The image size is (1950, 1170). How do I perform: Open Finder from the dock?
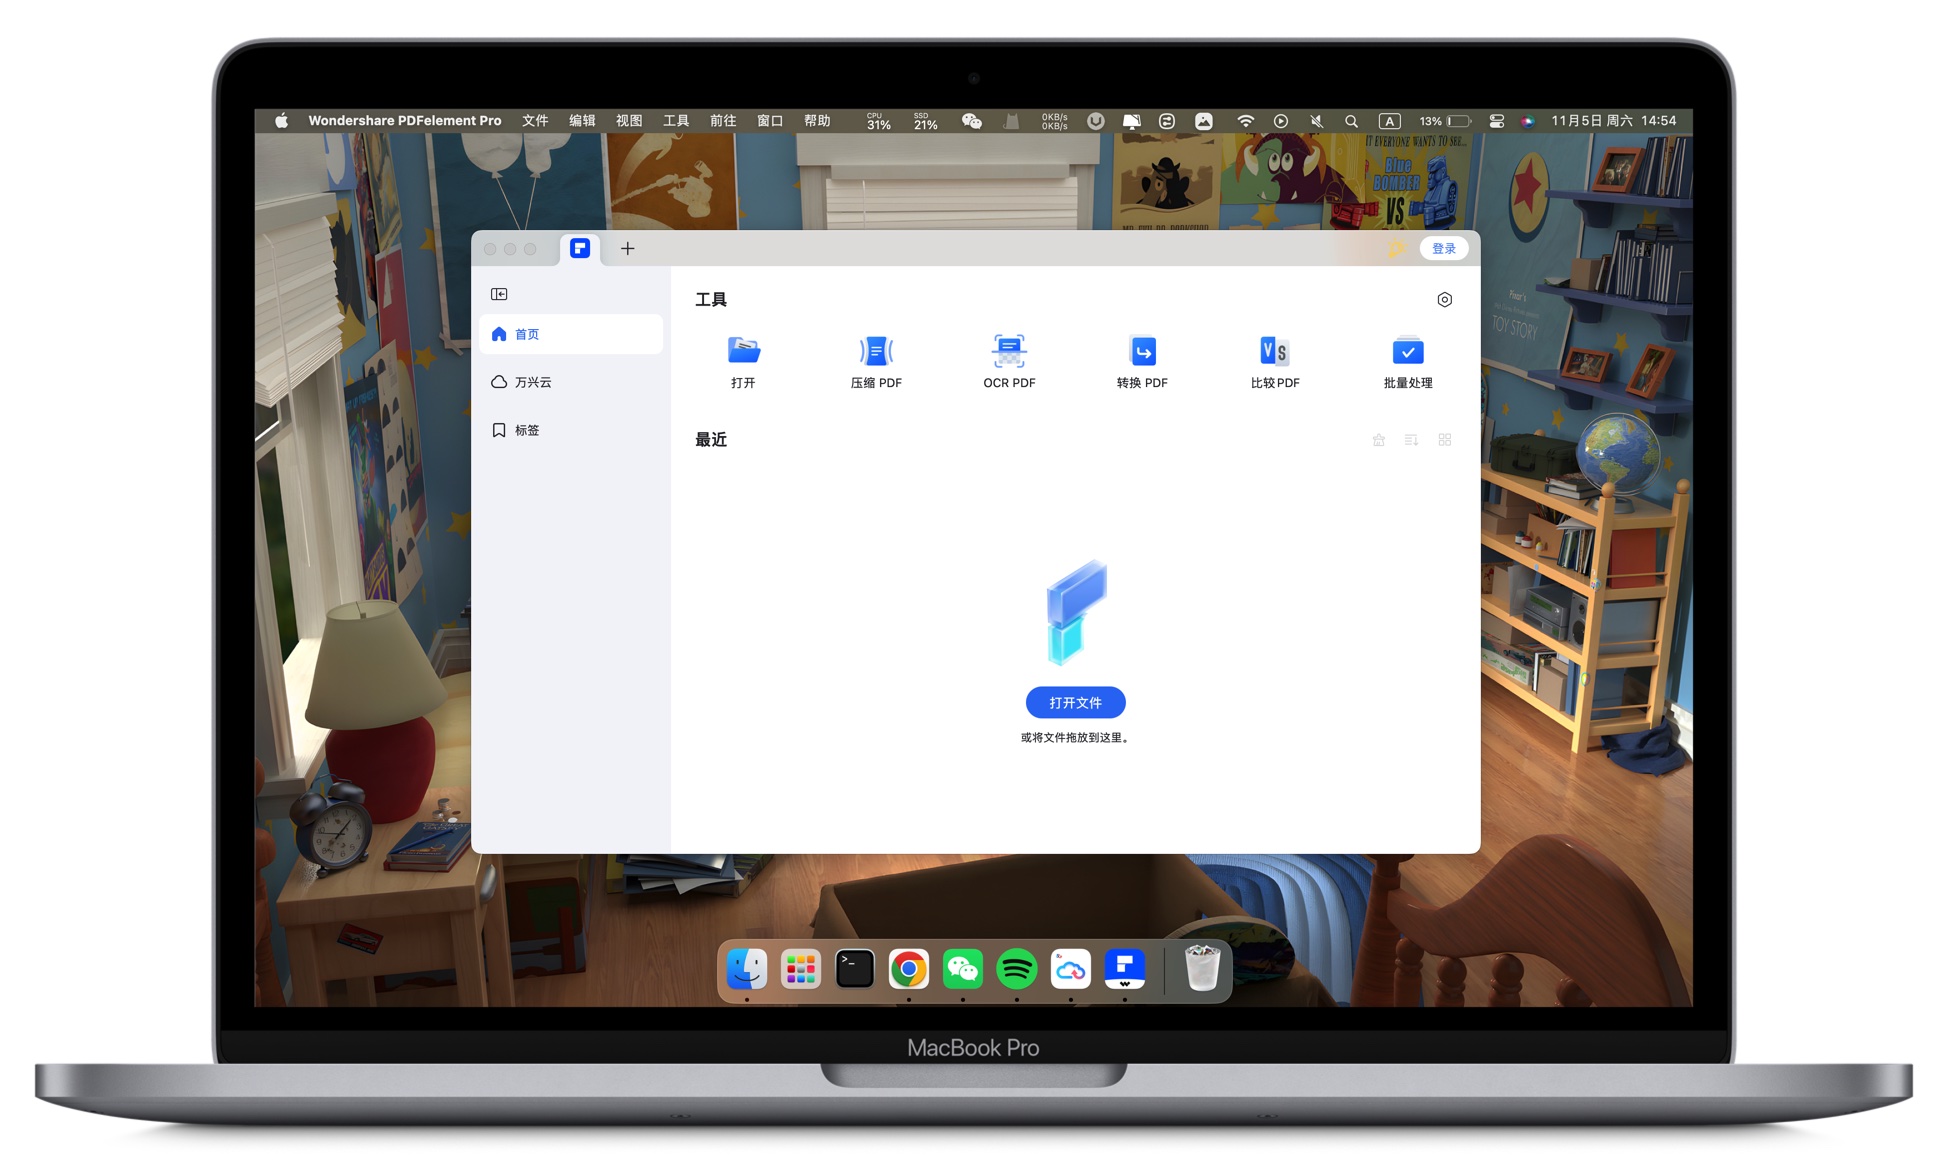tap(746, 969)
